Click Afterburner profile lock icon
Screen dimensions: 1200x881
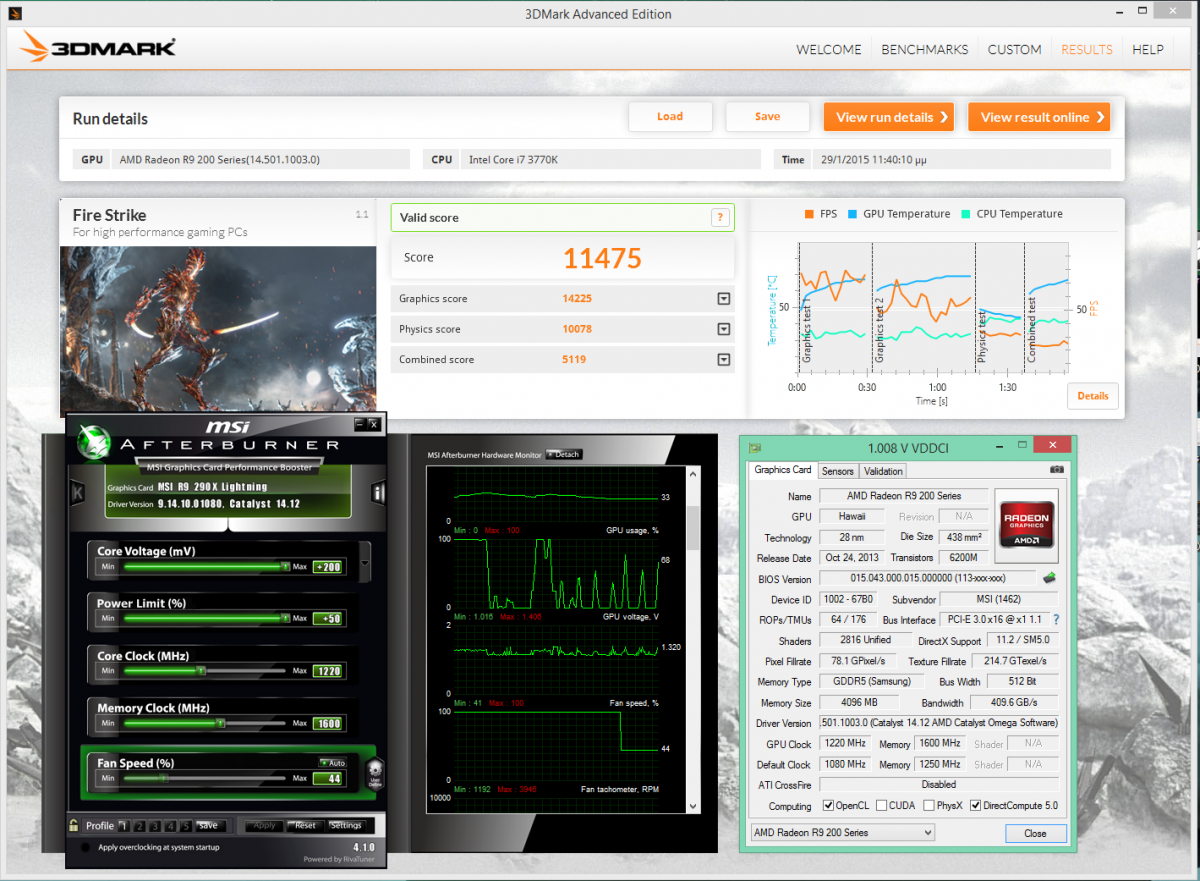coord(74,826)
